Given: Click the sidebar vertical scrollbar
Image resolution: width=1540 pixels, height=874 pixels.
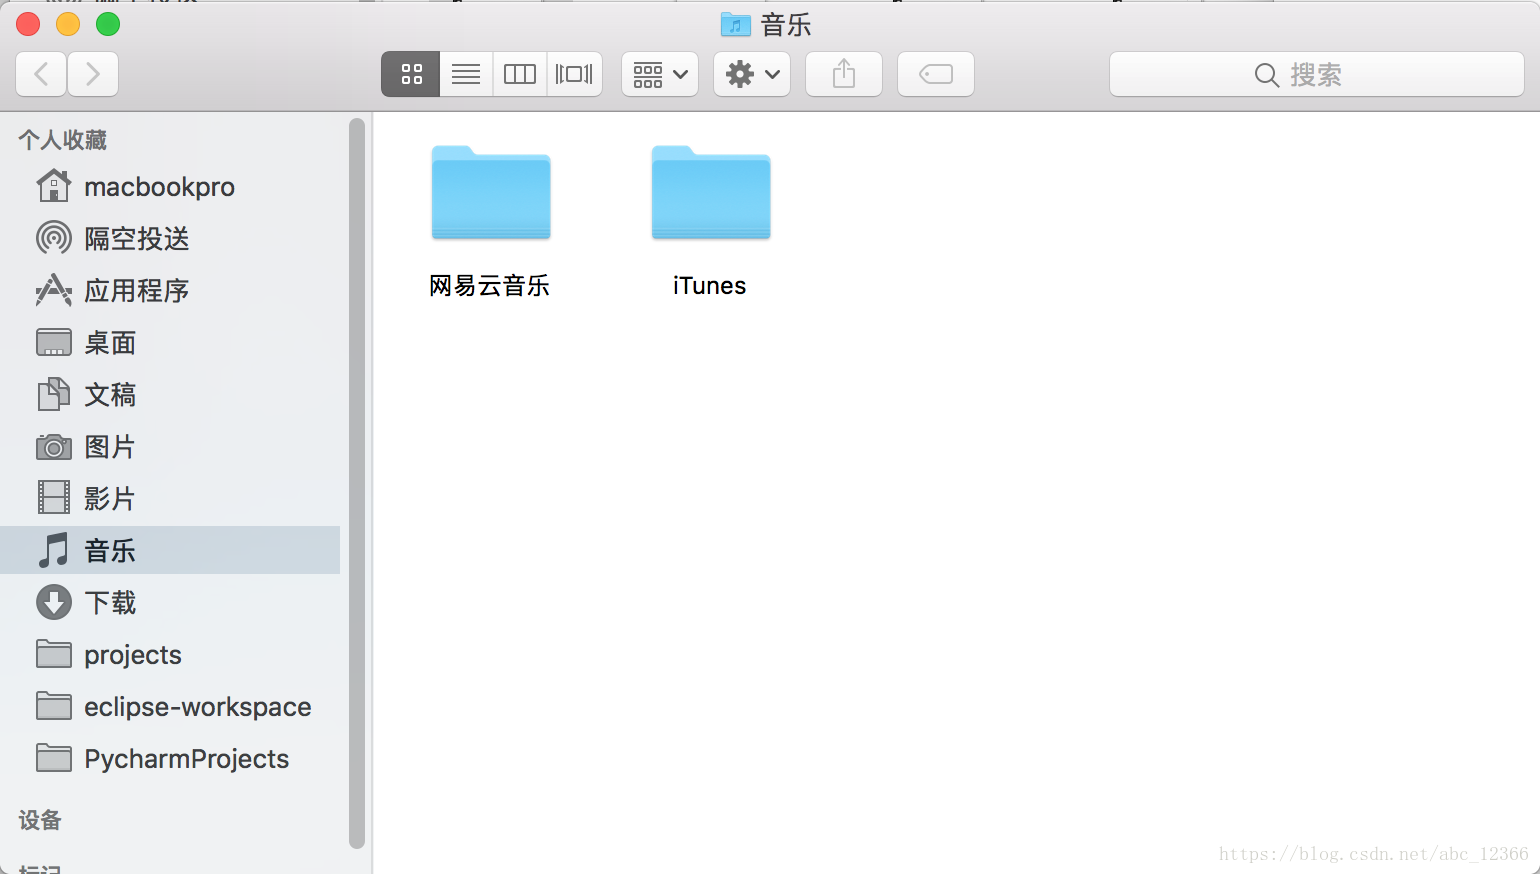Looking at the screenshot, I should [357, 484].
